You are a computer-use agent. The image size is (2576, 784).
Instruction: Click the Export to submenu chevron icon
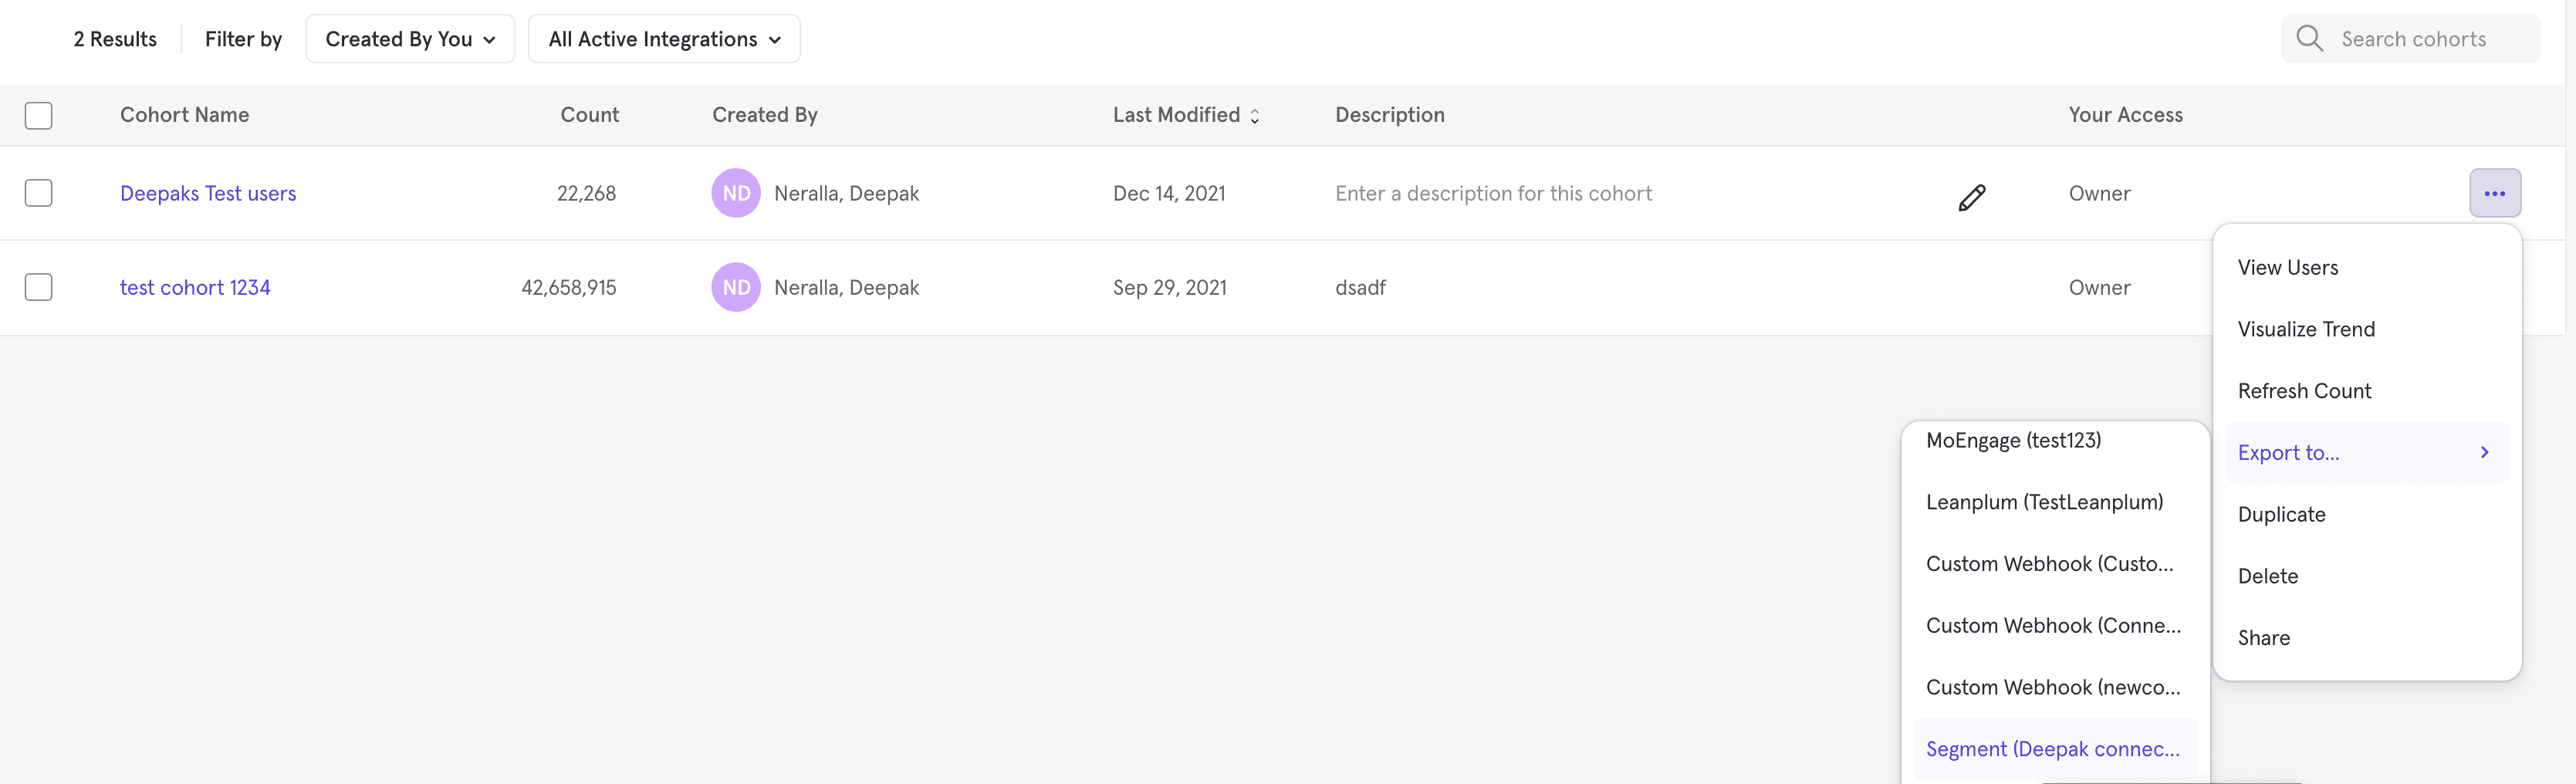[2484, 452]
